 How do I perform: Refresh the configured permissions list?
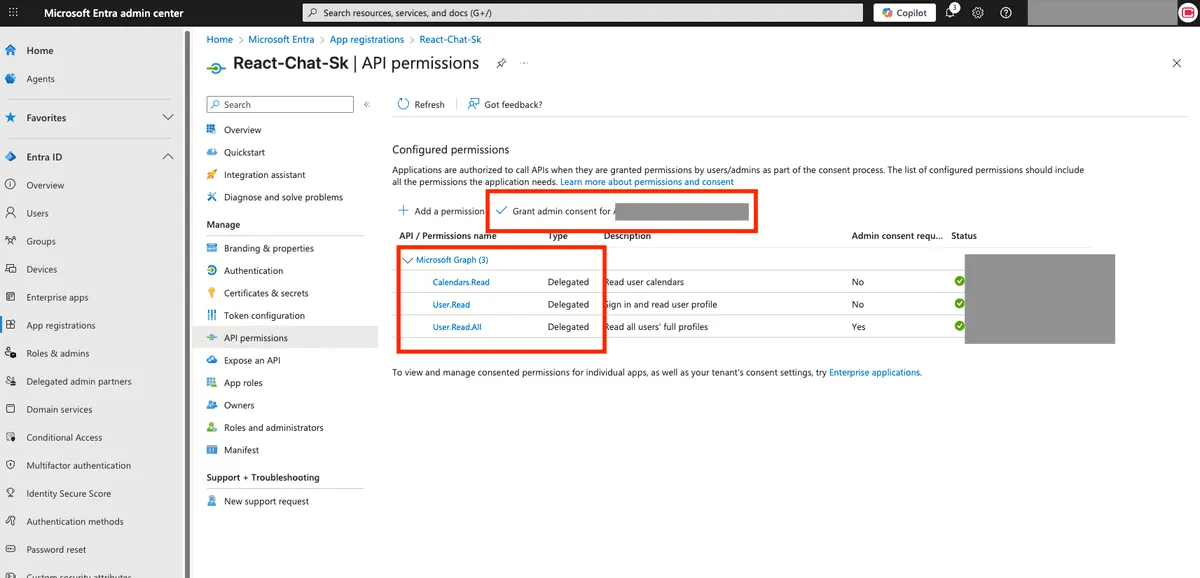(420, 104)
